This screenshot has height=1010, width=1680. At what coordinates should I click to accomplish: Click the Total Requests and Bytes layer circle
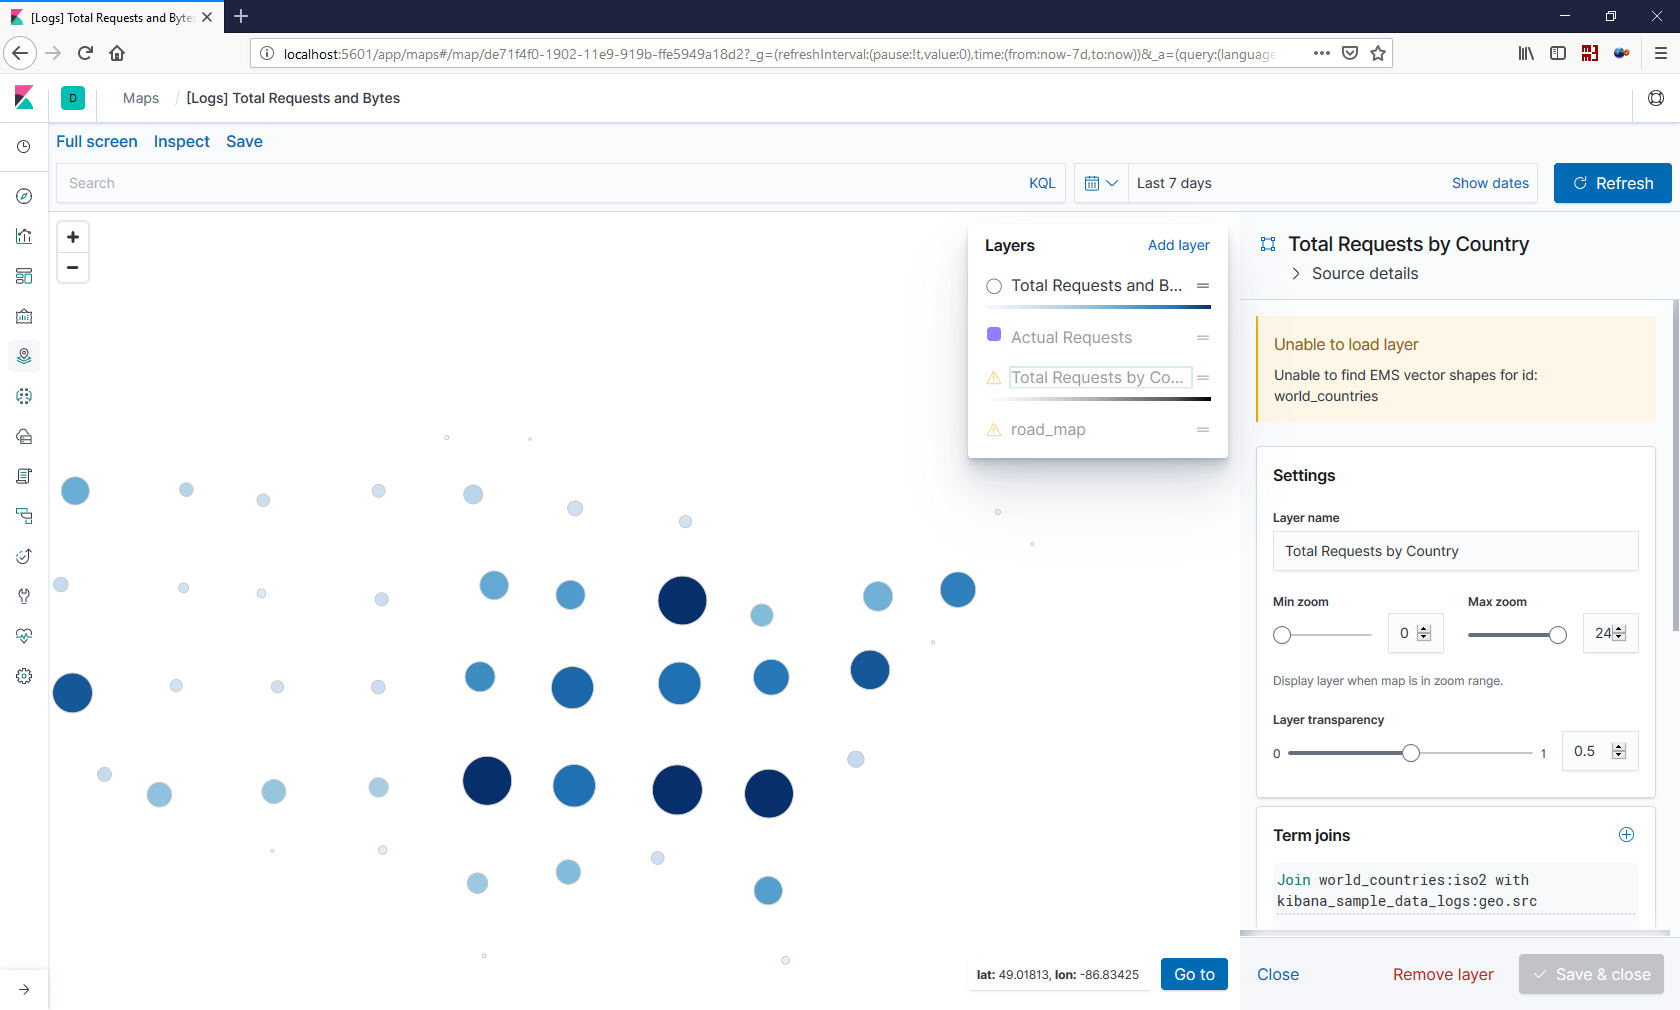point(994,286)
